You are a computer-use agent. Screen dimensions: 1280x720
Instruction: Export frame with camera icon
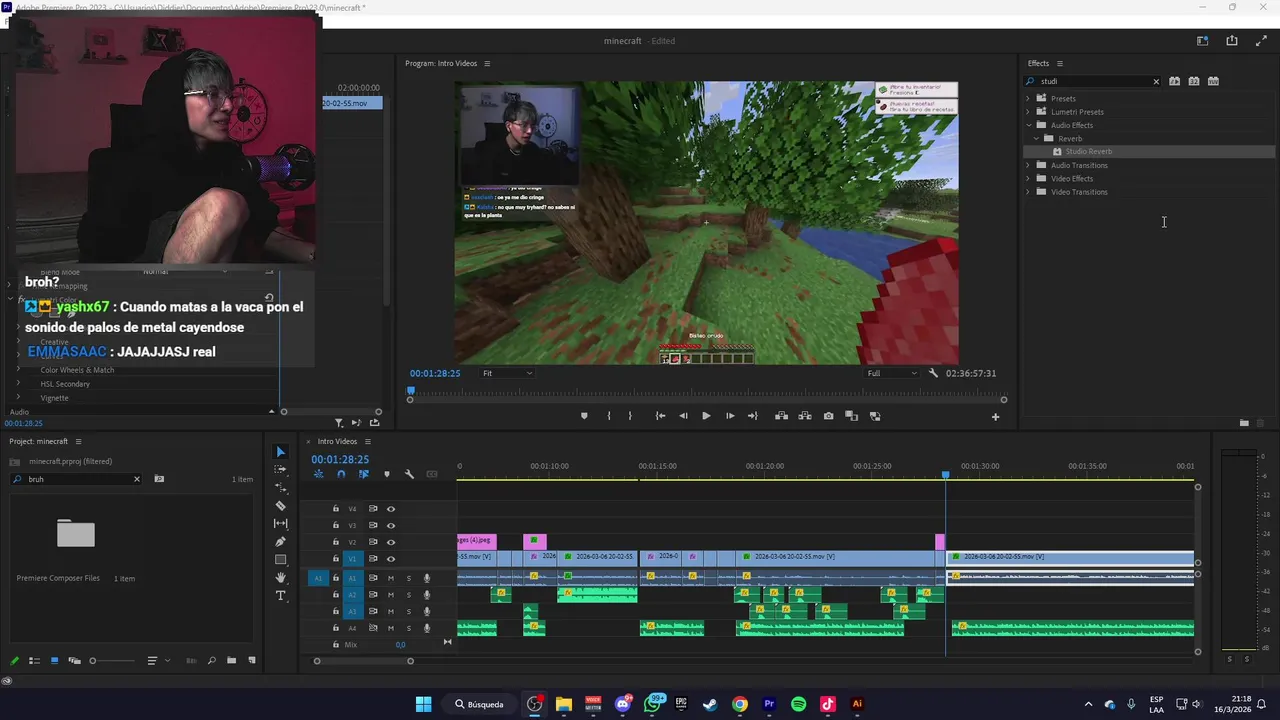828,416
